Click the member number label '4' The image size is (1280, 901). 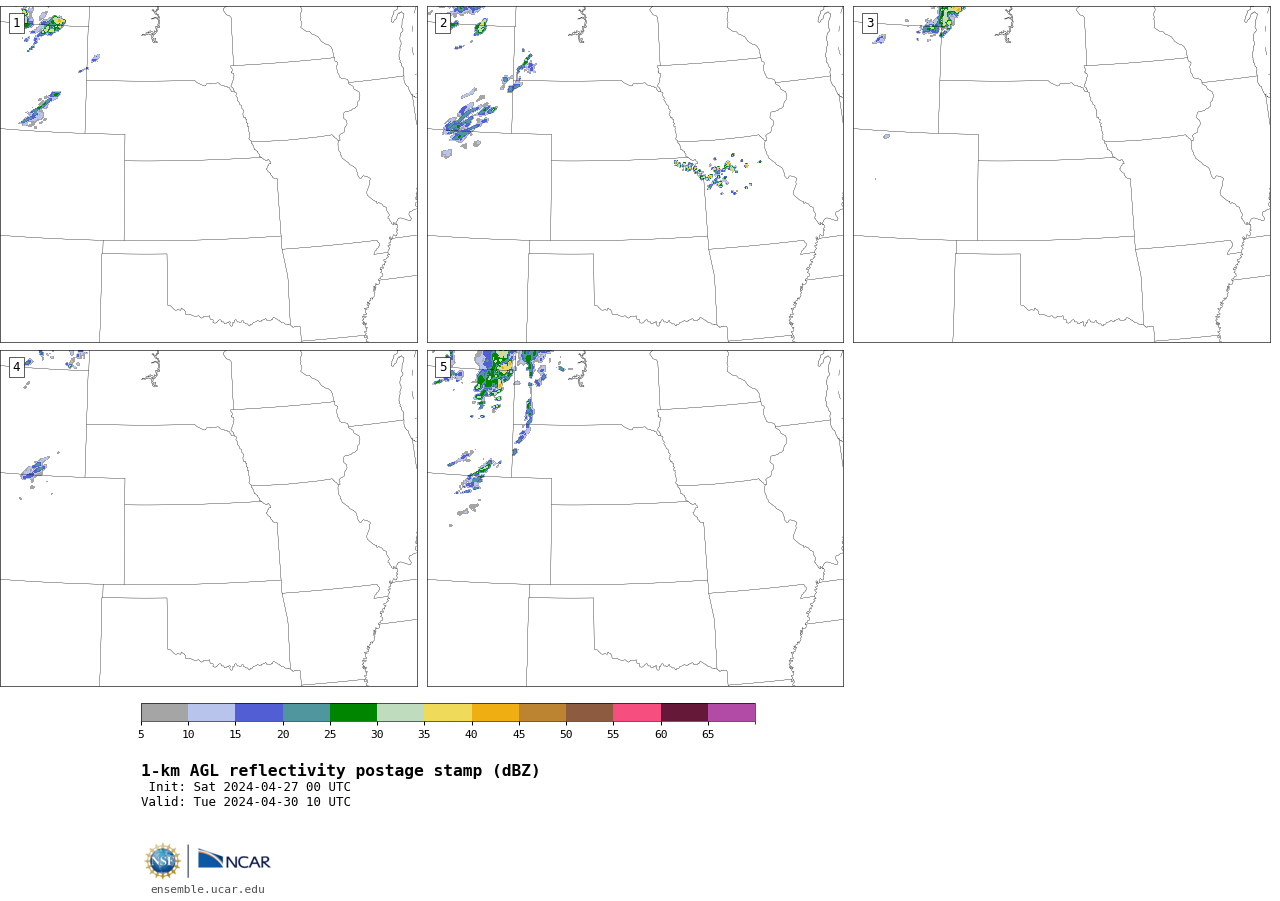[x=17, y=367]
